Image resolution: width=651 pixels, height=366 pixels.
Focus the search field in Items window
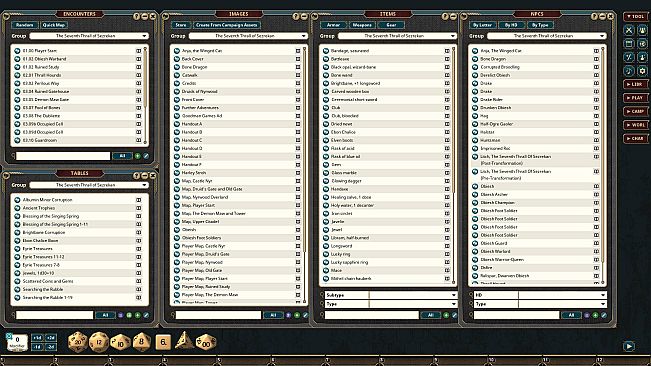pyautogui.click(x=372, y=315)
